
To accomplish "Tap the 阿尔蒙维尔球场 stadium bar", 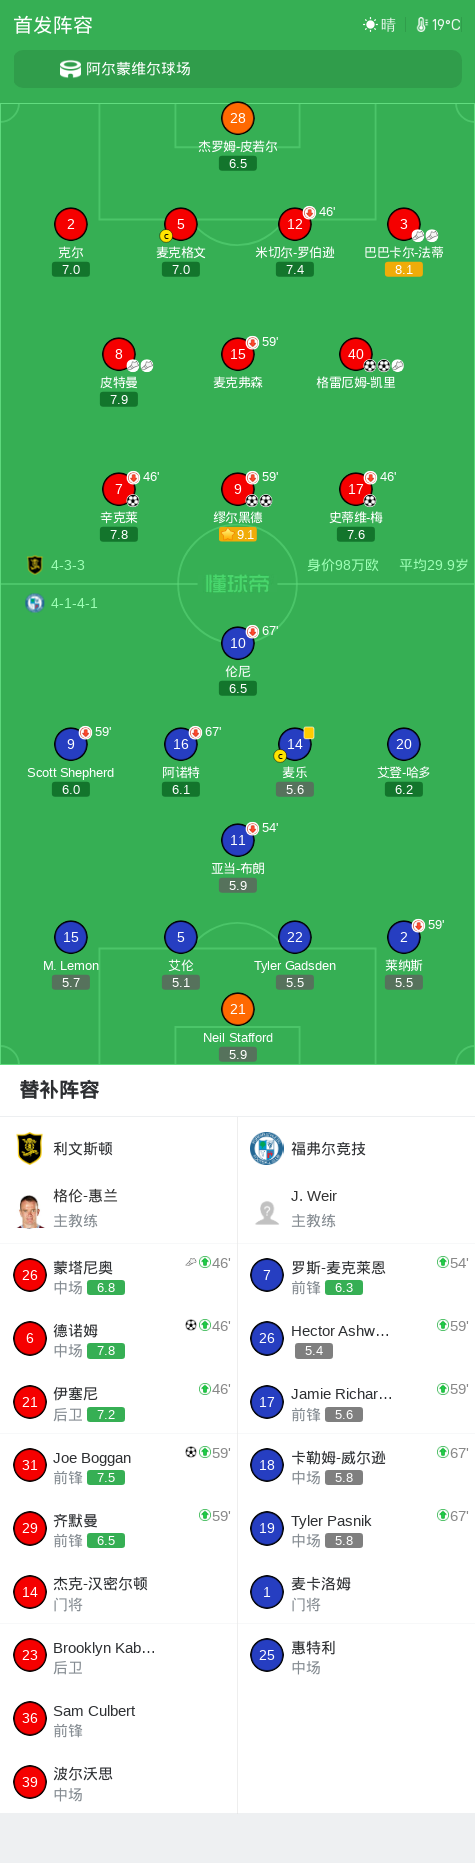I will pos(238,69).
